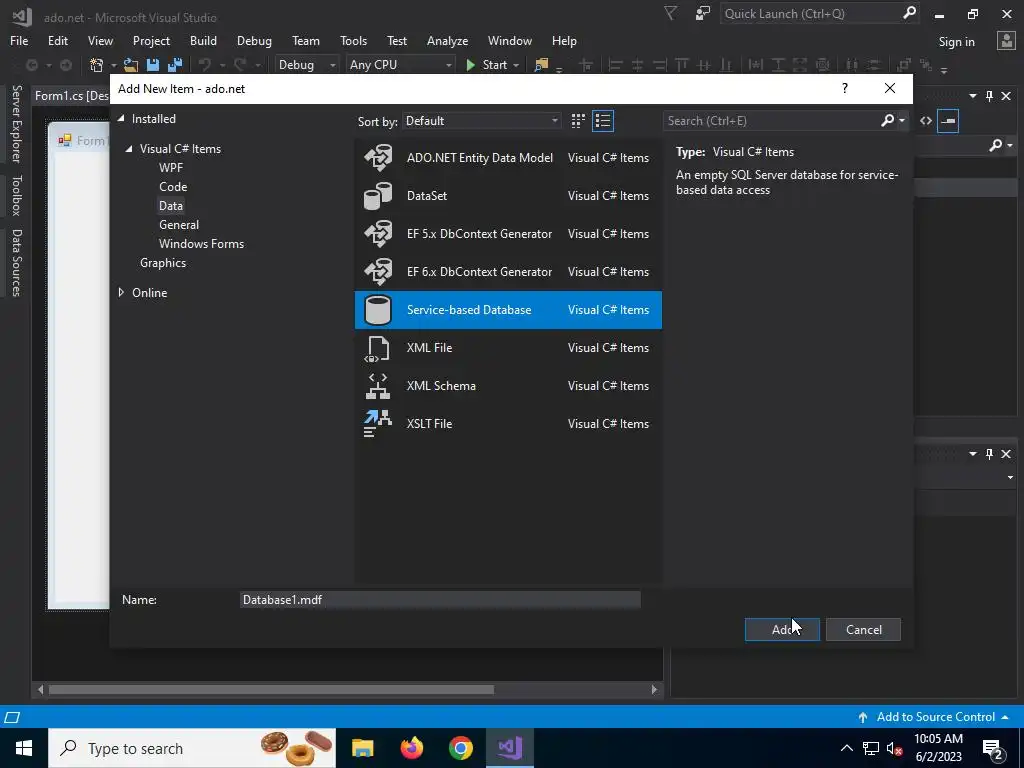The image size is (1024, 768).
Task: Click the account avatar icon
Action: point(1006,40)
